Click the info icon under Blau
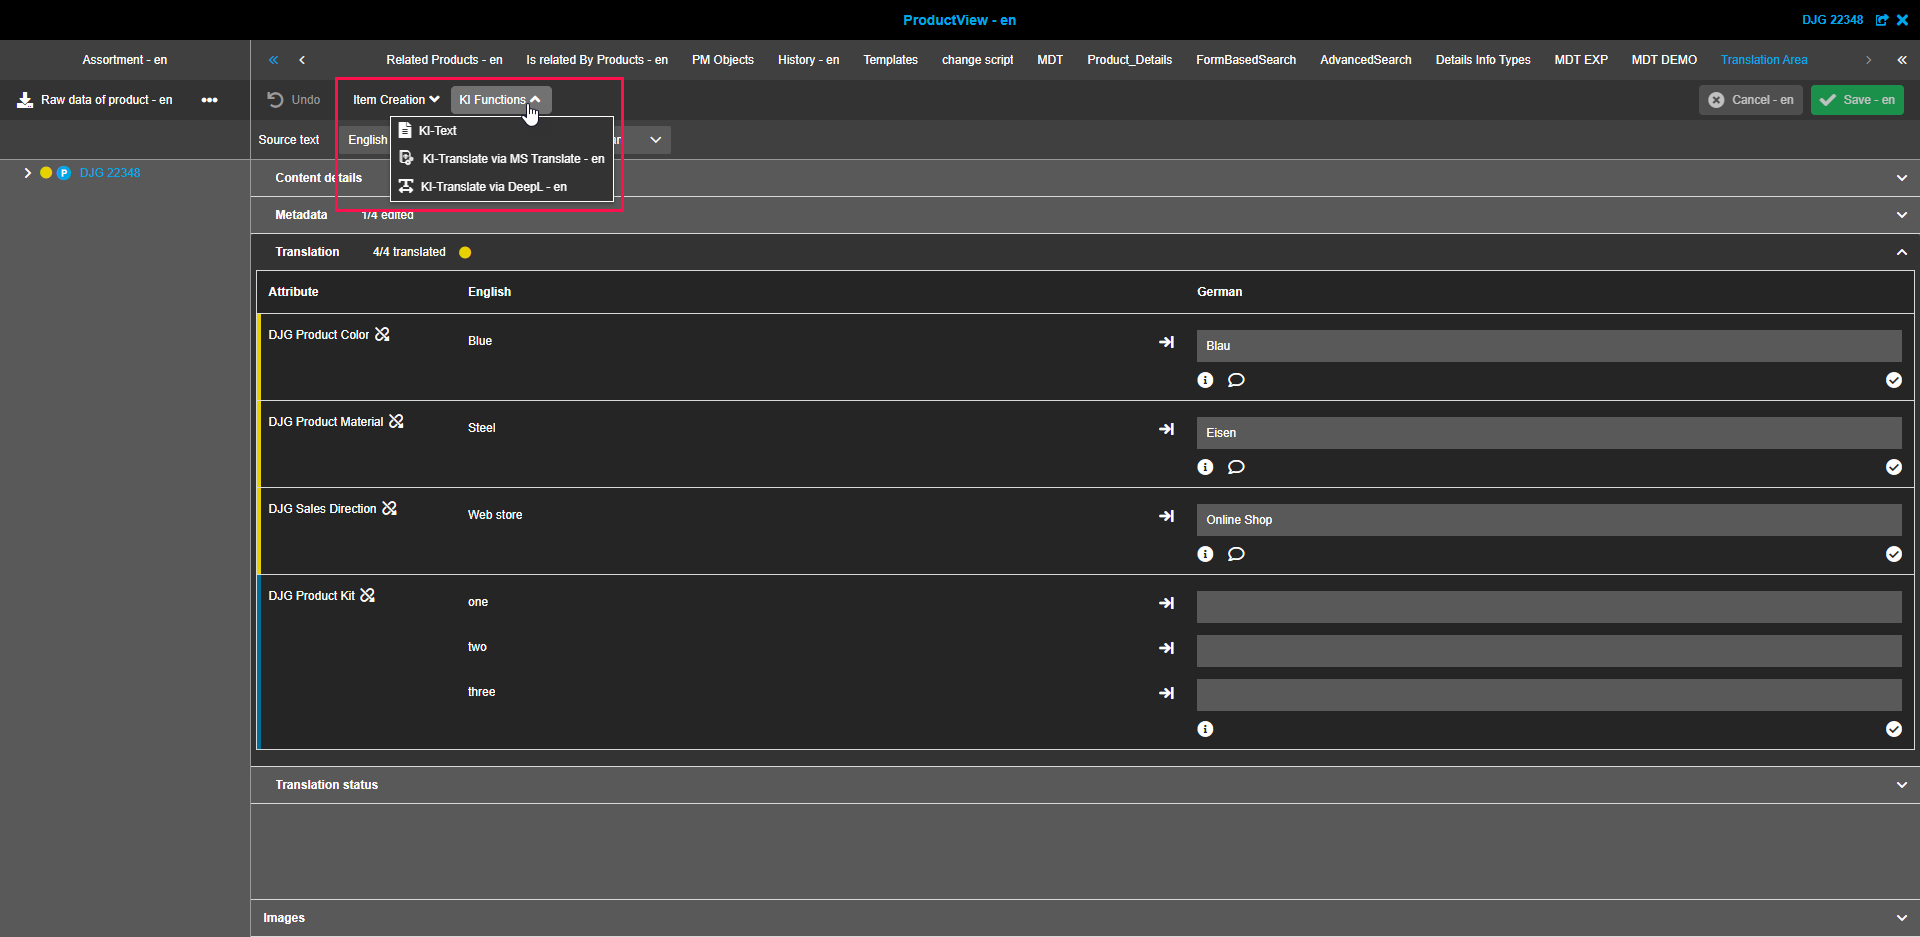1920x937 pixels. [1205, 380]
